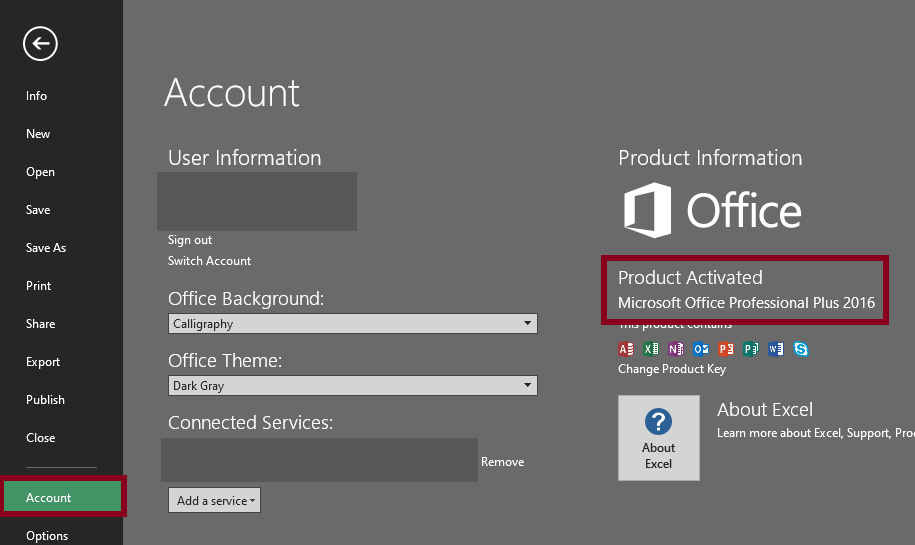Click the OneNote app icon

pyautogui.click(x=676, y=349)
